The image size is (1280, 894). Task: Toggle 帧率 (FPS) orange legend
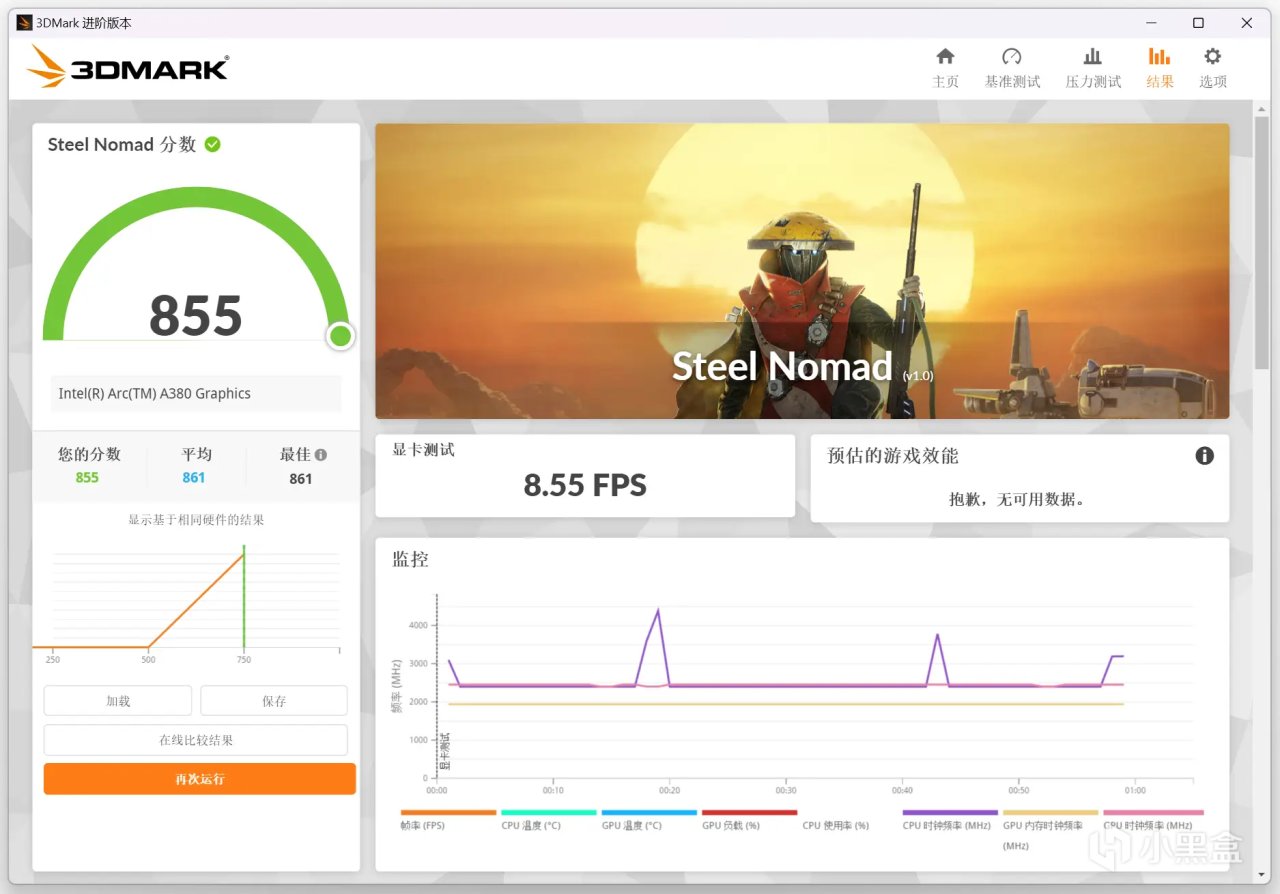coord(448,813)
